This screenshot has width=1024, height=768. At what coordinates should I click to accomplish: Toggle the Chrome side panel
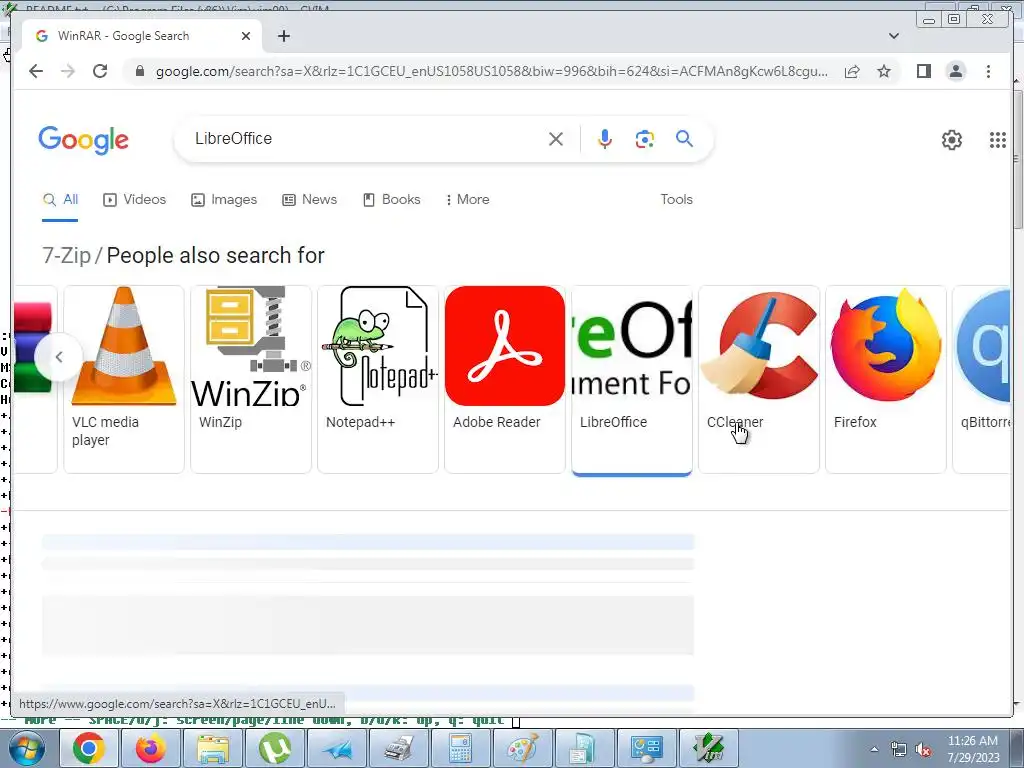point(923,71)
